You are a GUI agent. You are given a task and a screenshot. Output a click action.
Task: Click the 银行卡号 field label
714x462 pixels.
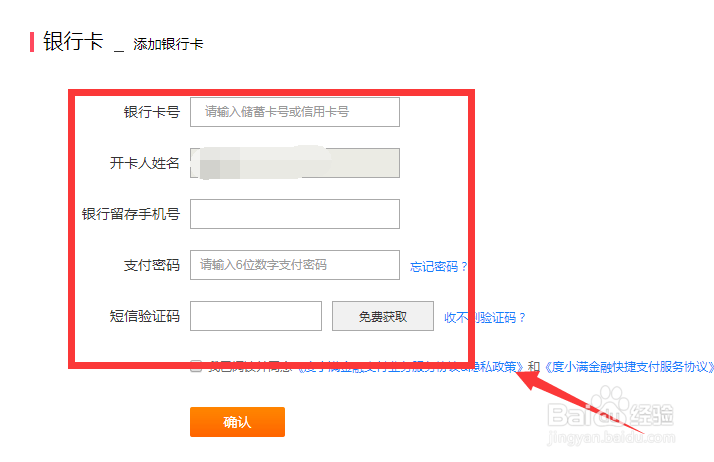pyautogui.click(x=144, y=112)
